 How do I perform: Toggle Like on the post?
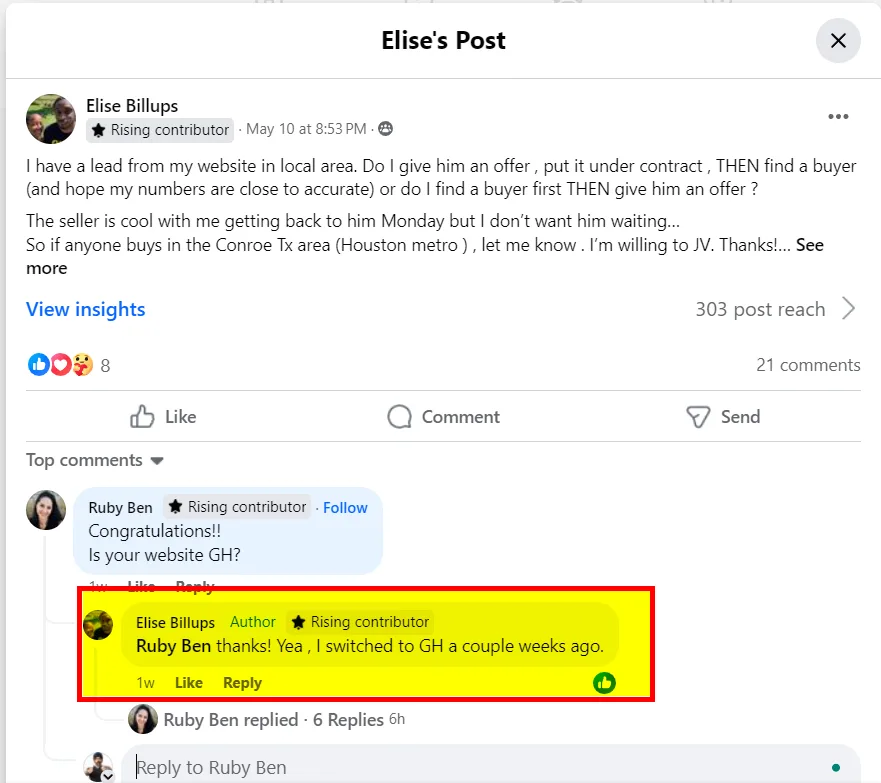(x=163, y=417)
